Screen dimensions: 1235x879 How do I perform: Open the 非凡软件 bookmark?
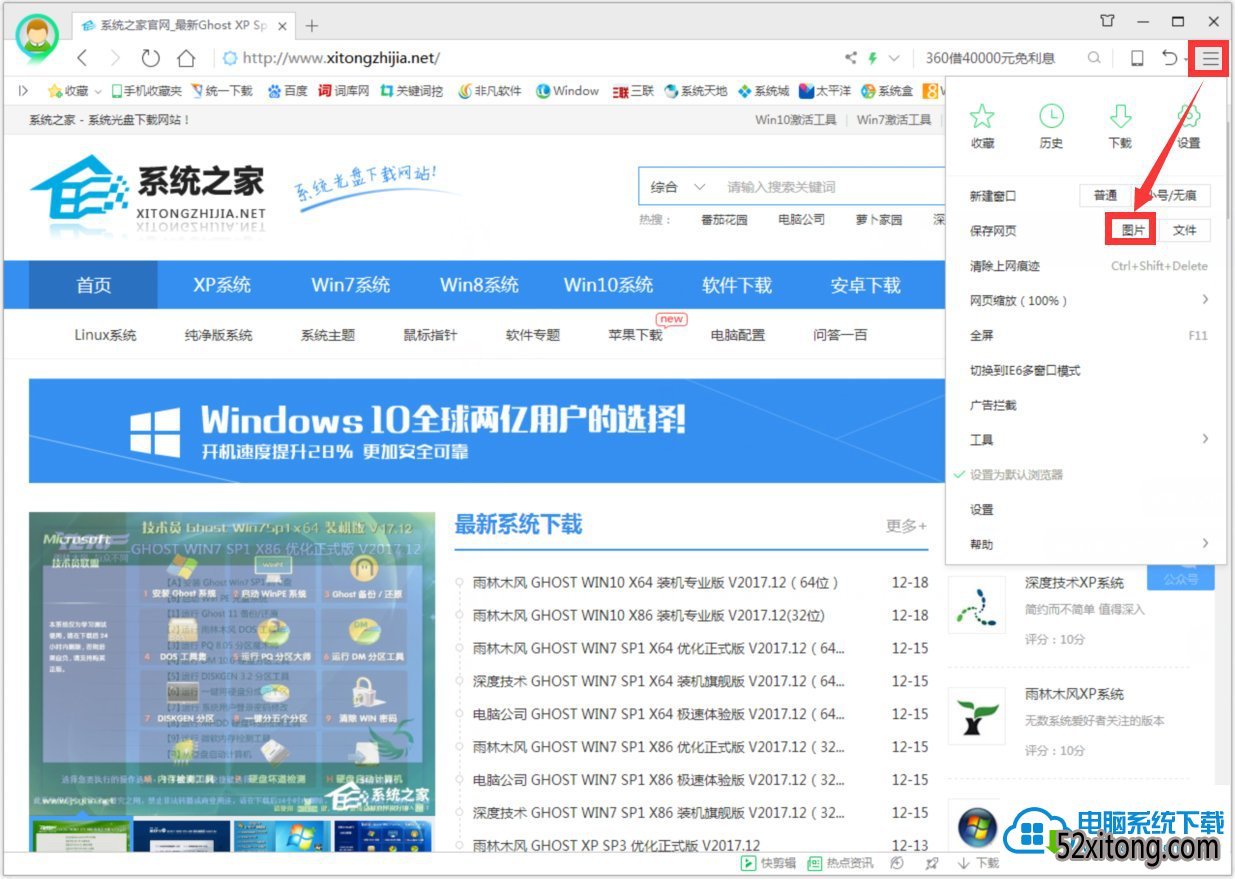pyautogui.click(x=490, y=91)
